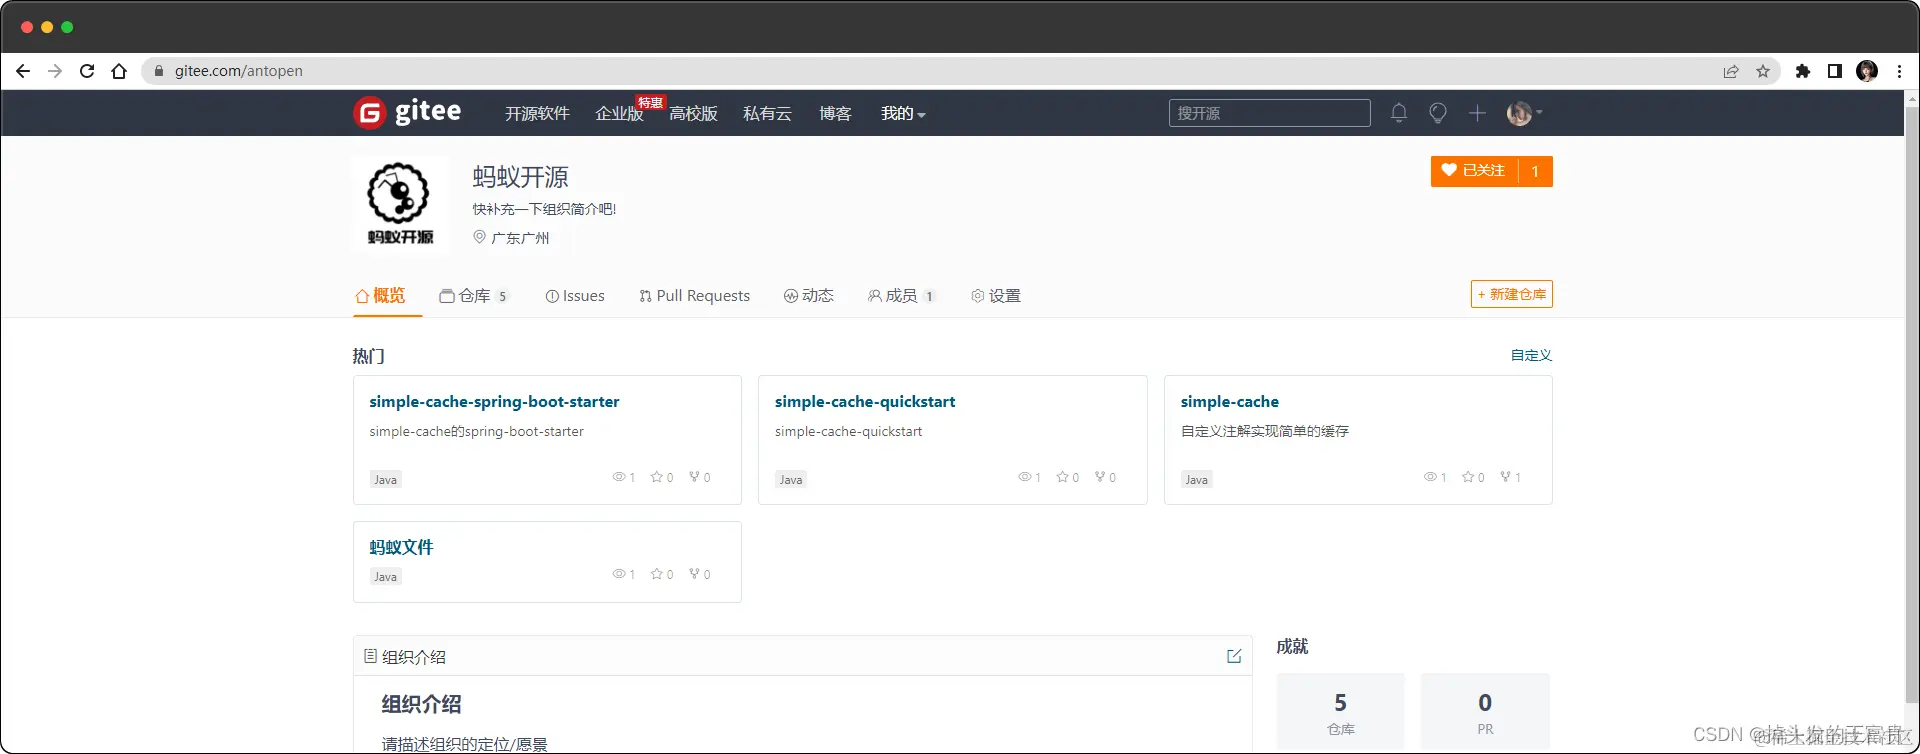The width and height of the screenshot is (1920, 754).
Task: Click the star count on simple-cache-quickstart card
Action: point(1068,477)
